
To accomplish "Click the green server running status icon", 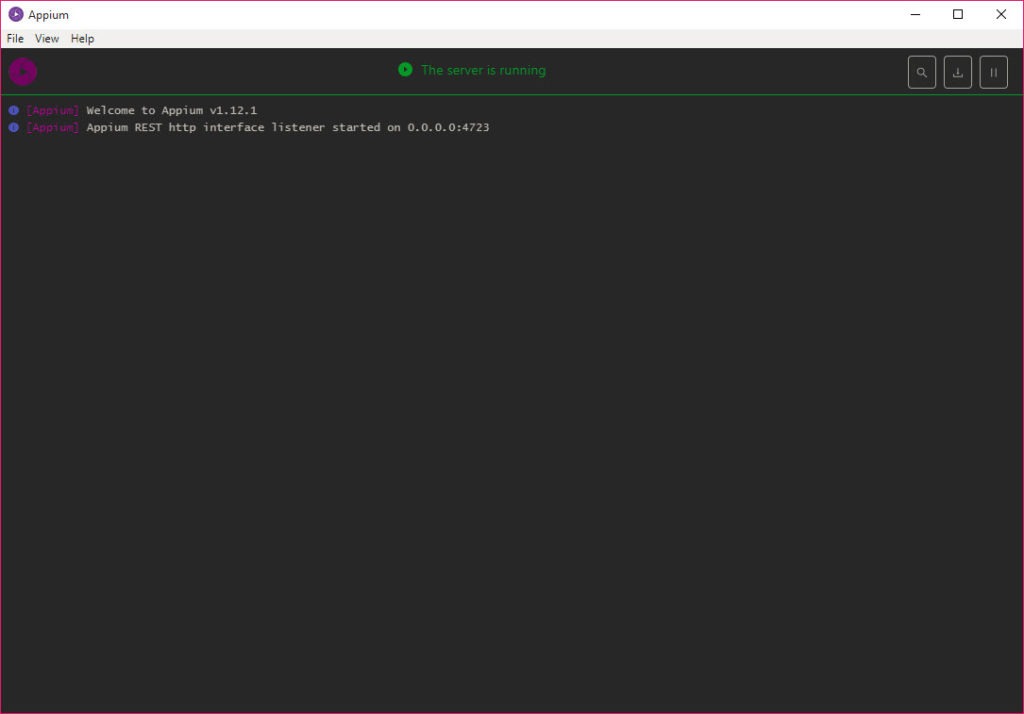I will (x=405, y=69).
